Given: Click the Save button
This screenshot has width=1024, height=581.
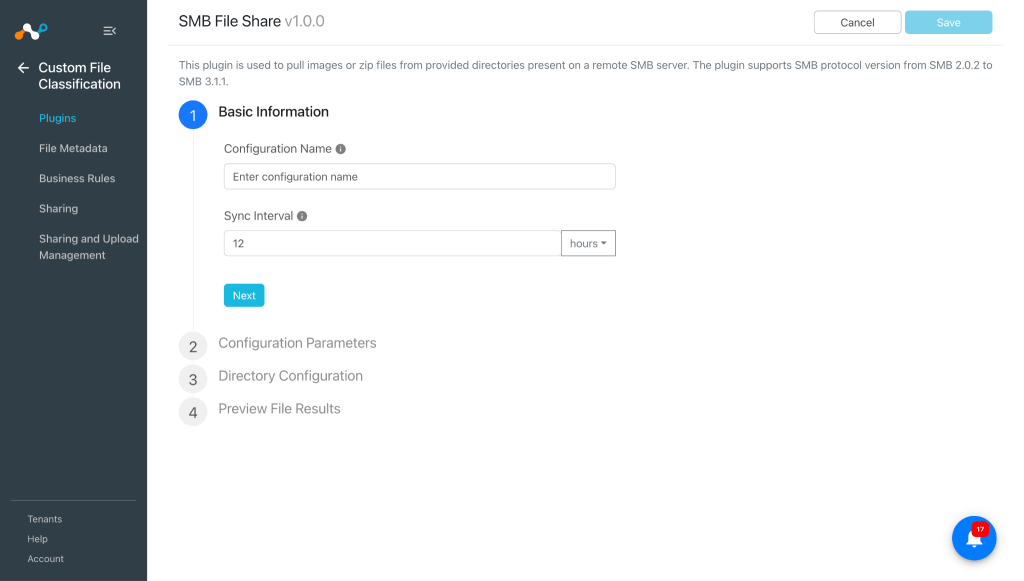Looking at the screenshot, I should [948, 22].
